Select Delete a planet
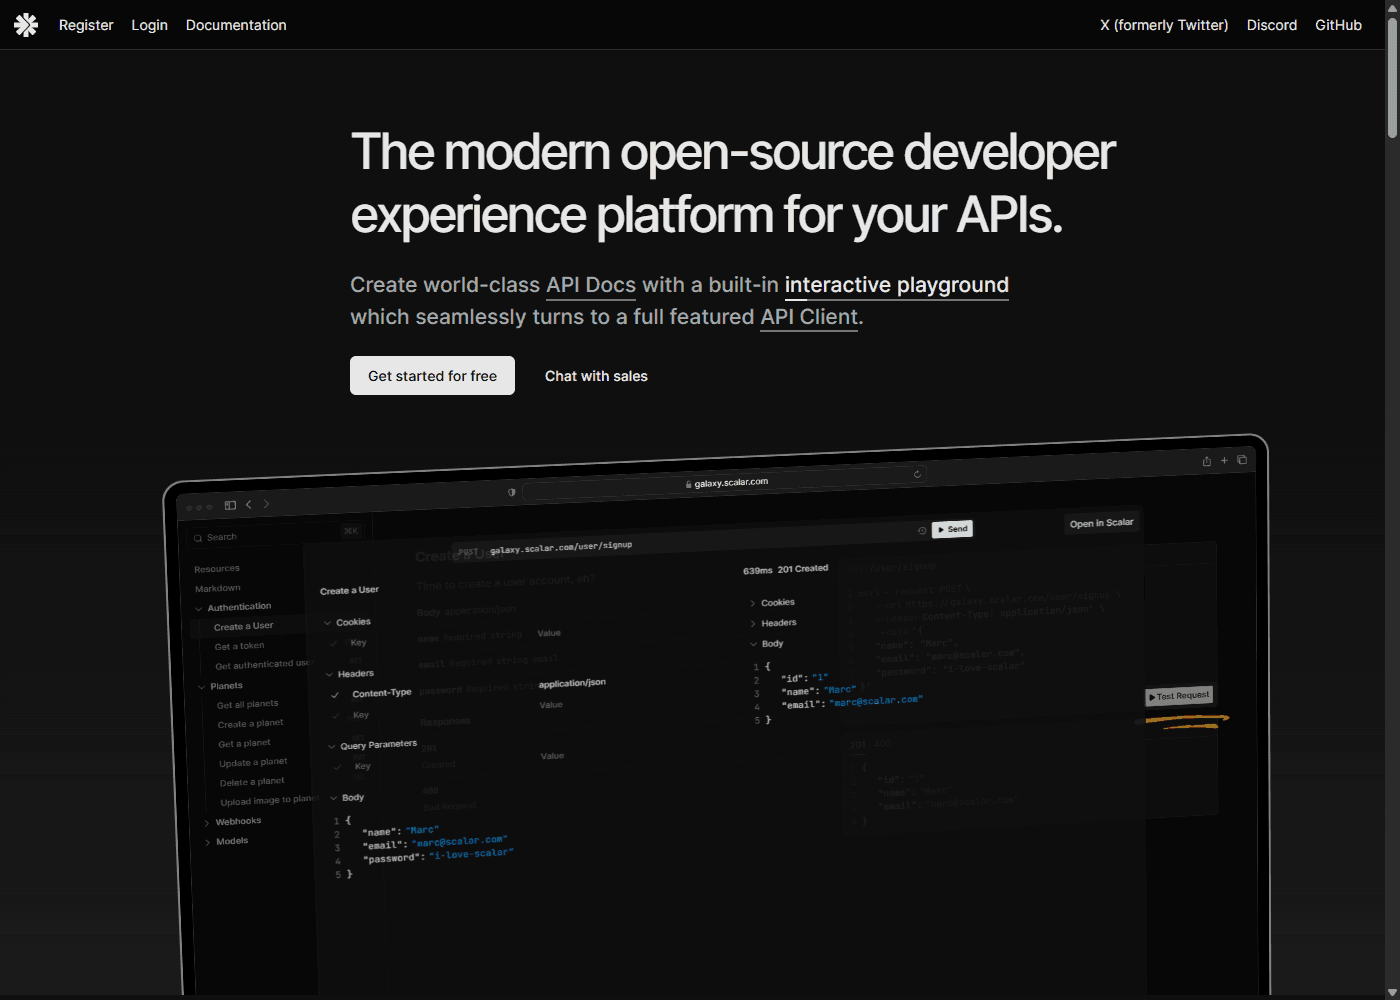 point(253,782)
